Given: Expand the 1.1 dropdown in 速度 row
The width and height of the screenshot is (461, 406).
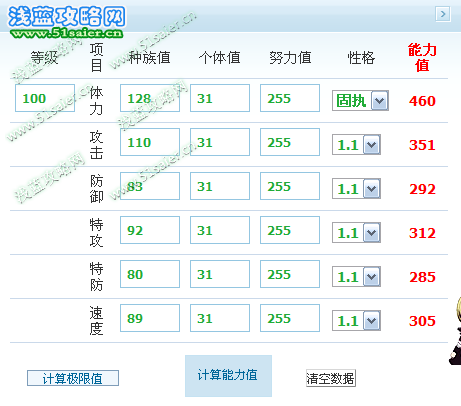Looking at the screenshot, I should 356,321.
